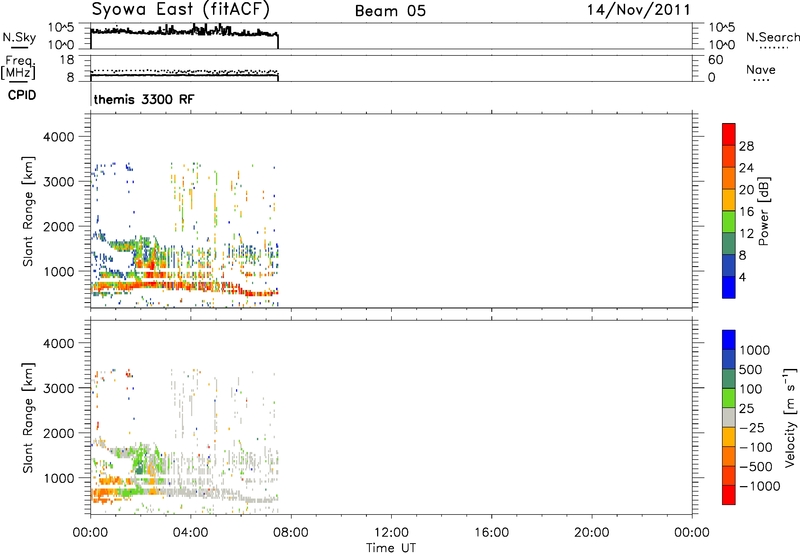
Task: Click the 'N.Search' legend label
Action: coord(772,37)
